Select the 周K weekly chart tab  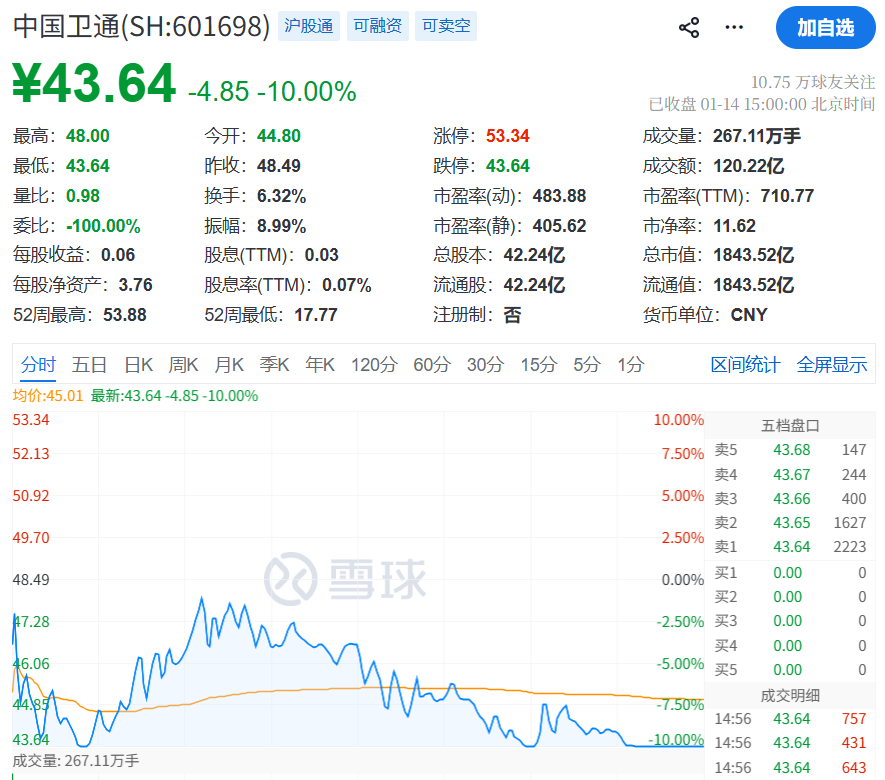coord(183,365)
